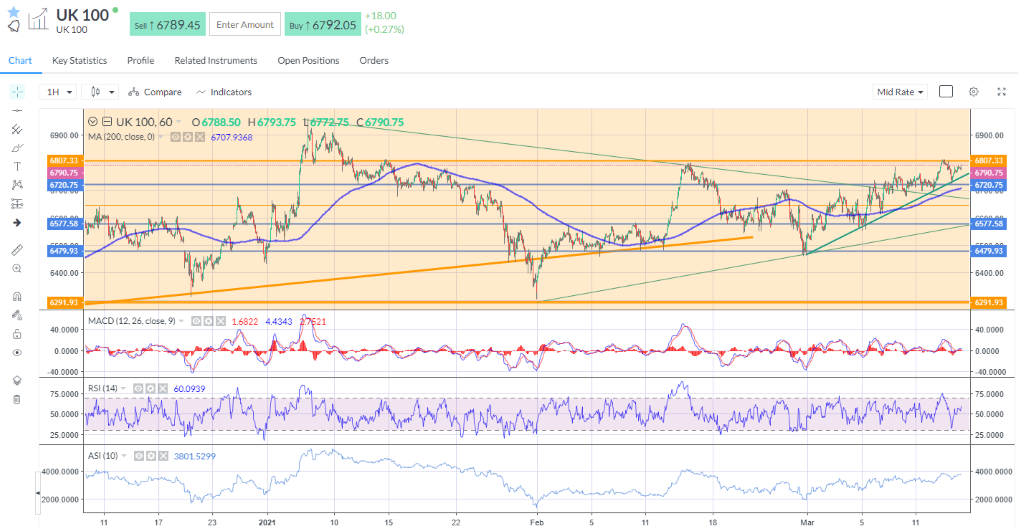Expand the candlestick chart style dropdown
The width and height of the screenshot is (1024, 529).
point(103,92)
